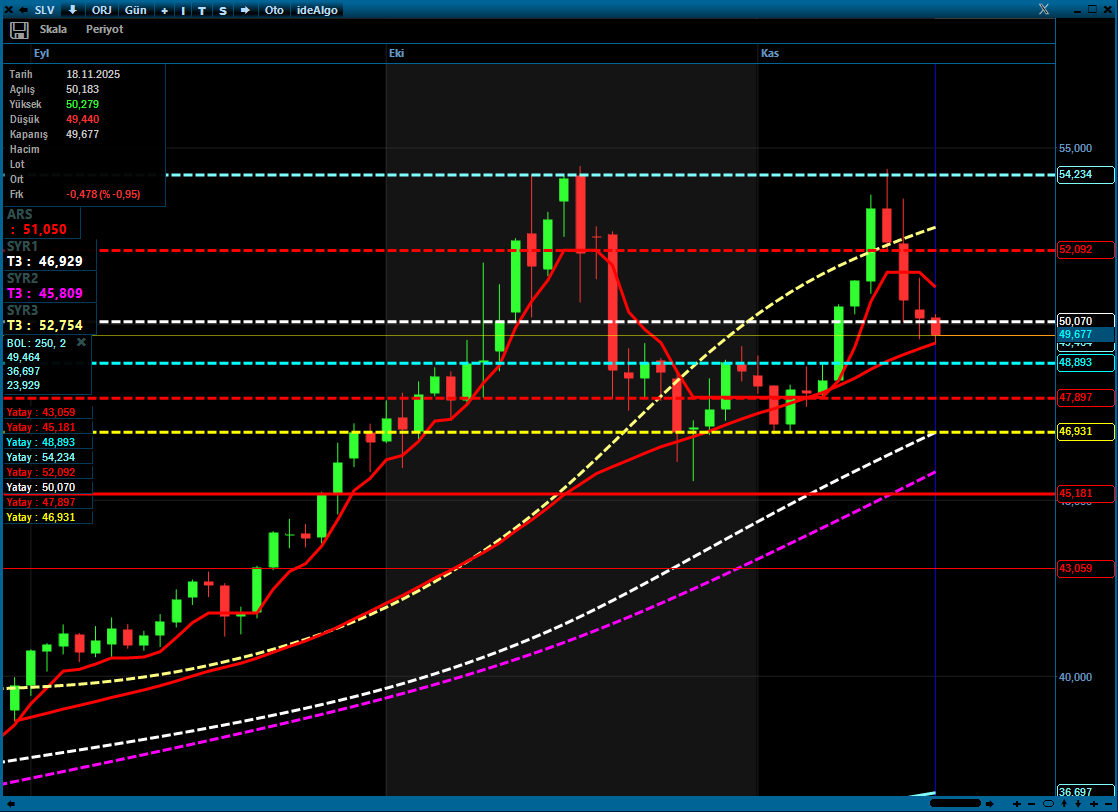Close the BOL: 250, 2 indicator
Image resolution: width=1118 pixels, height=812 pixels.
tap(81, 343)
